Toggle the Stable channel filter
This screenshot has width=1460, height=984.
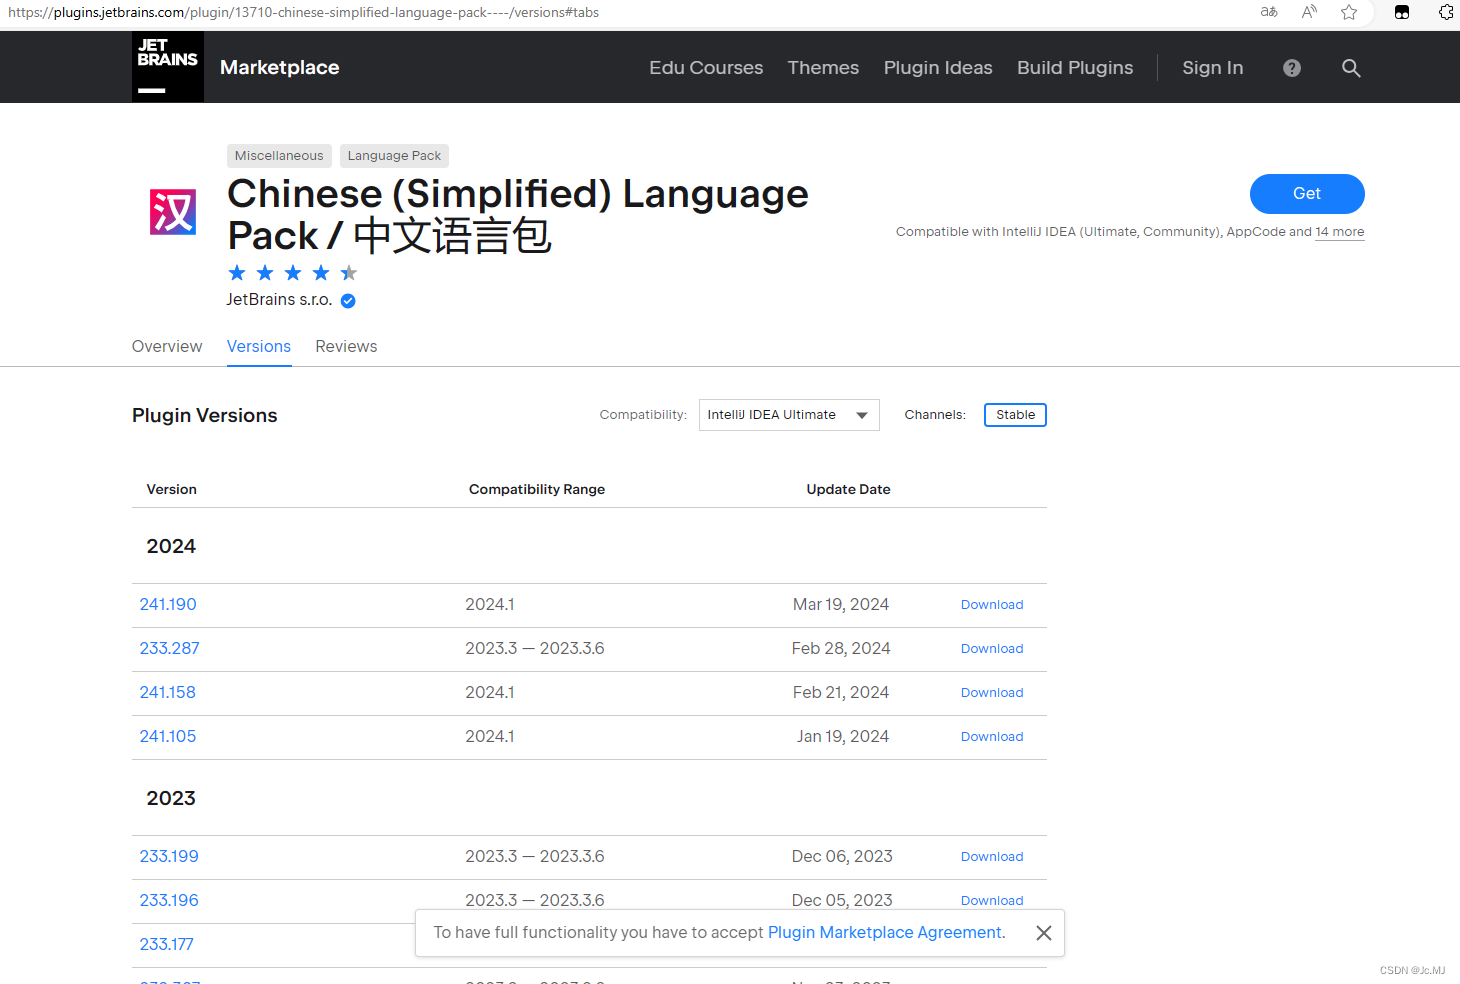pos(1015,415)
